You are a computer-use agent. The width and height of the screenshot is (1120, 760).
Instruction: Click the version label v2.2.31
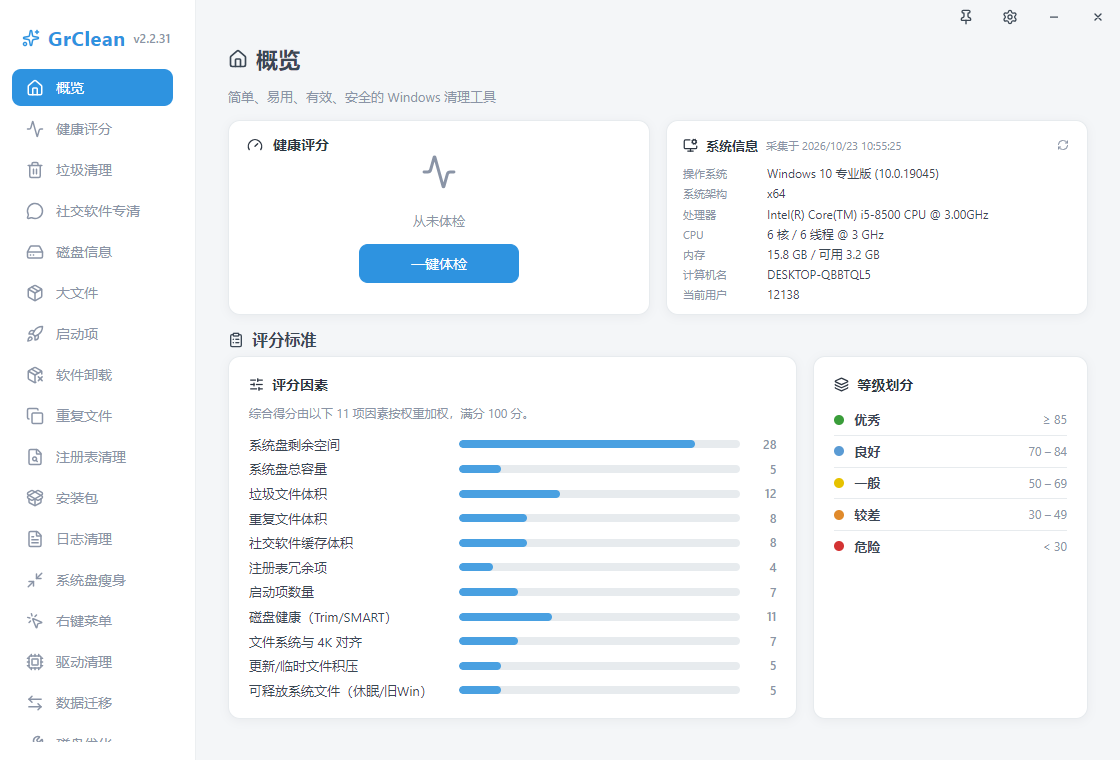tap(152, 39)
